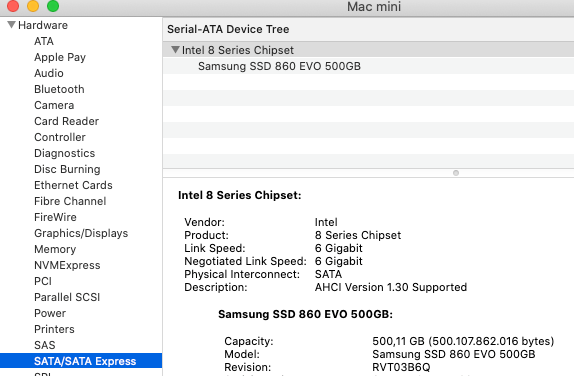
Task: Click the Product value 8 Series Chipset
Action: tap(358, 235)
